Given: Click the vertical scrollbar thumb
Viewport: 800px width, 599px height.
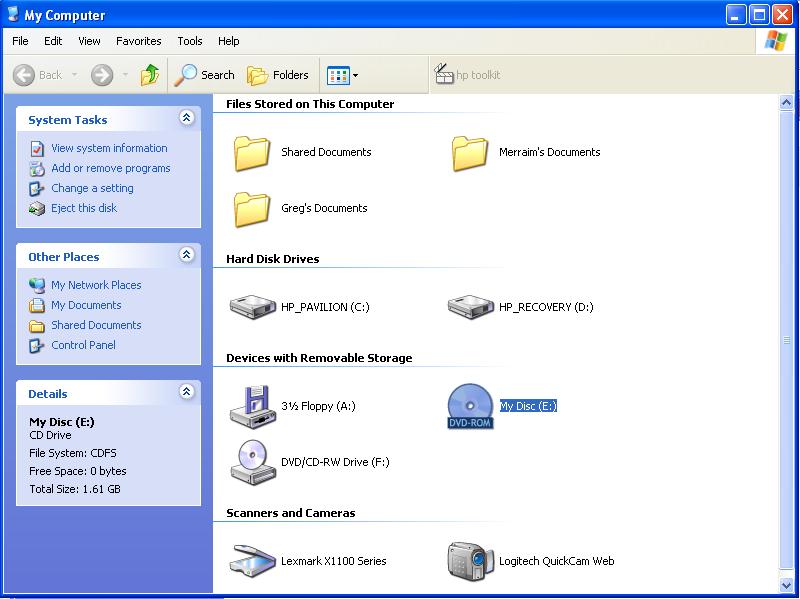Looking at the screenshot, I should (x=786, y=340).
